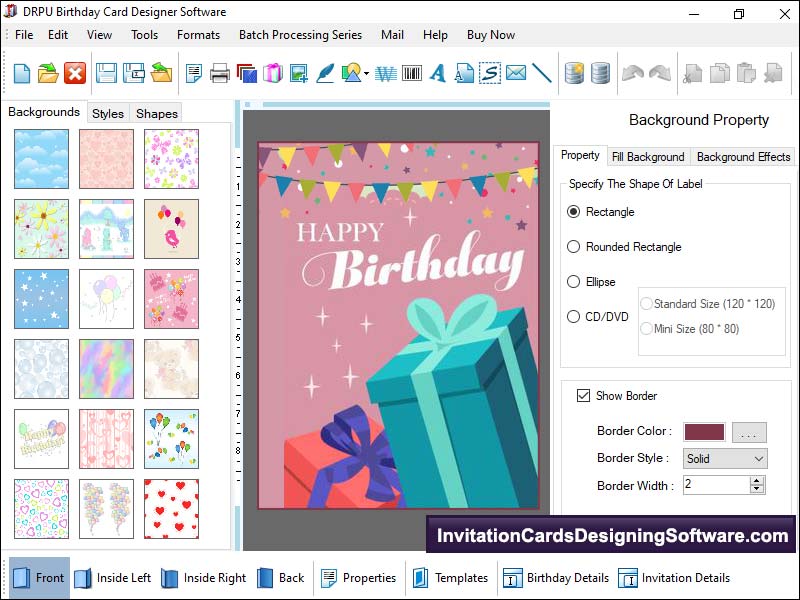Click the Email envelope icon
This screenshot has height=600, width=800.
(516, 73)
